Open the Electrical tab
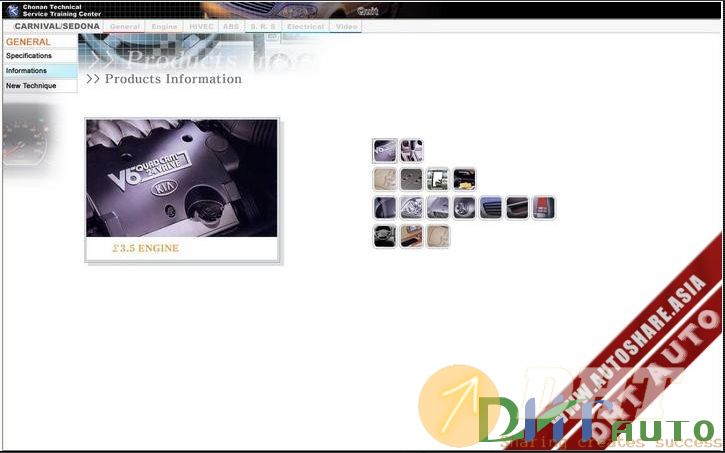725x453 pixels. click(x=305, y=26)
